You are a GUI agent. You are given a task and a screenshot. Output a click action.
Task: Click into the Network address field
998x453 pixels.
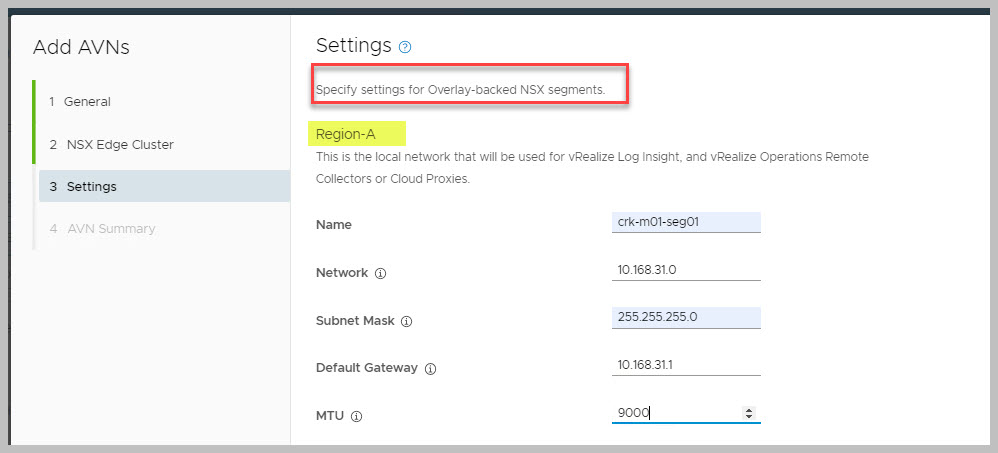[685, 270]
